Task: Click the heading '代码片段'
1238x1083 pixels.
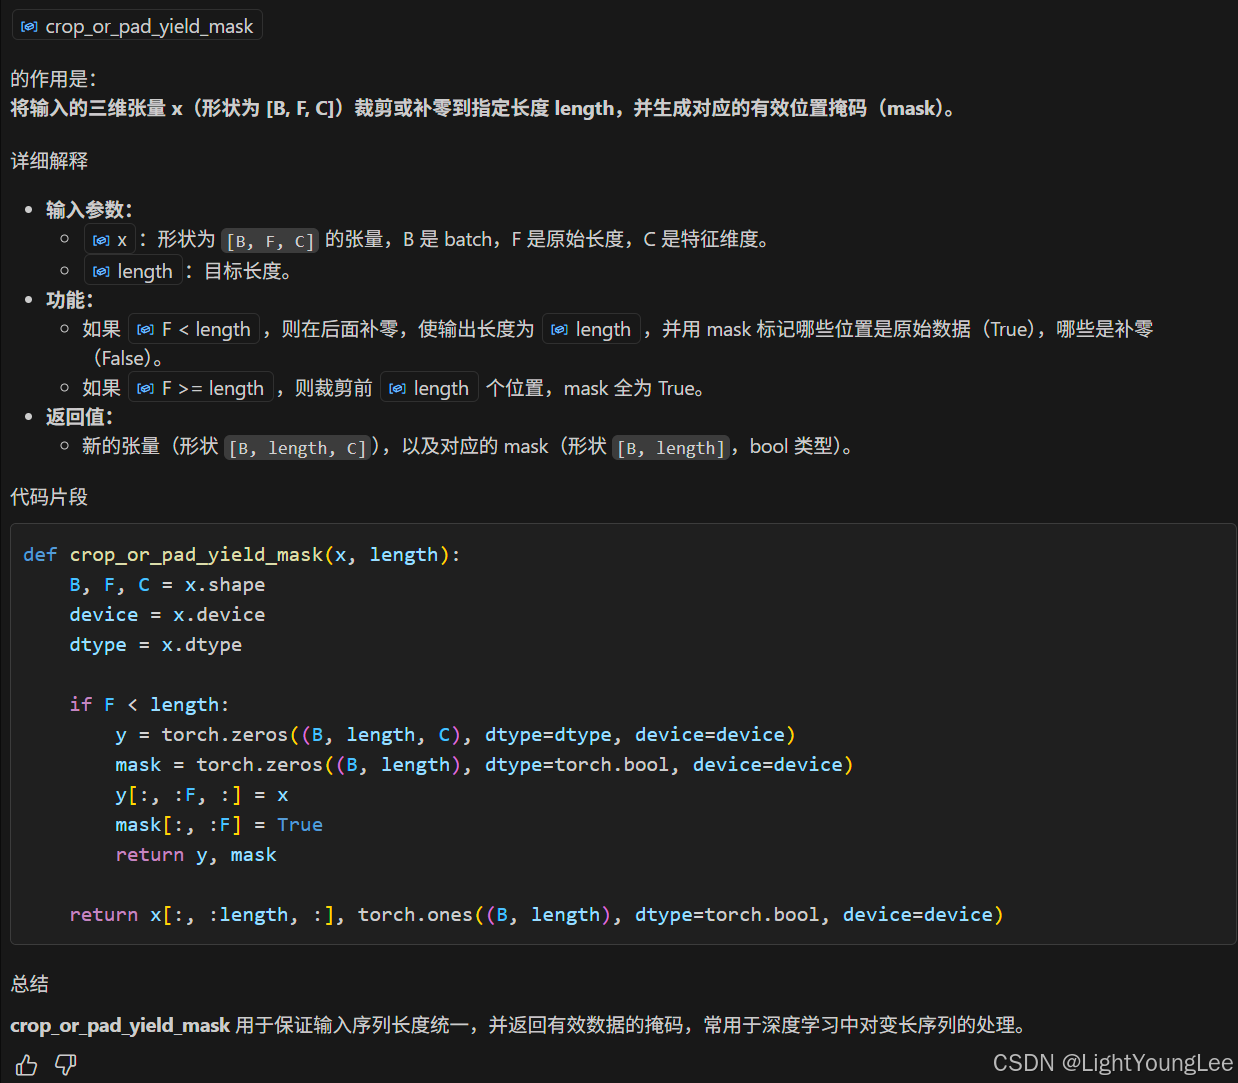Action: coord(49,497)
